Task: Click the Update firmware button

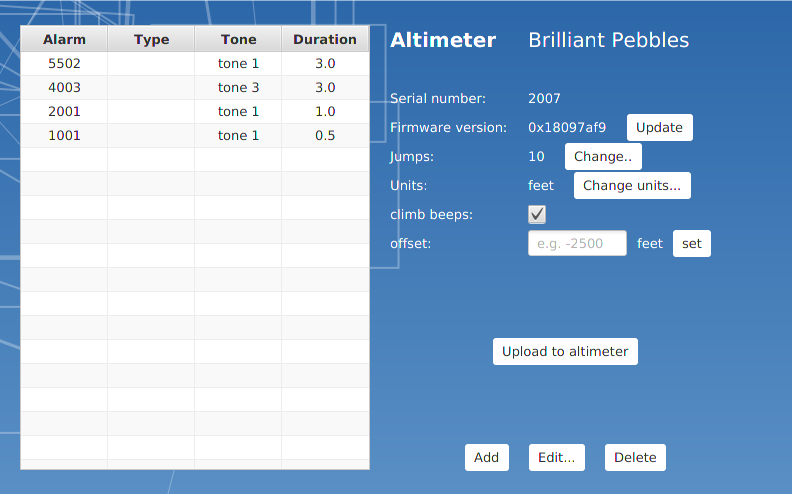Action: pyautogui.click(x=659, y=128)
